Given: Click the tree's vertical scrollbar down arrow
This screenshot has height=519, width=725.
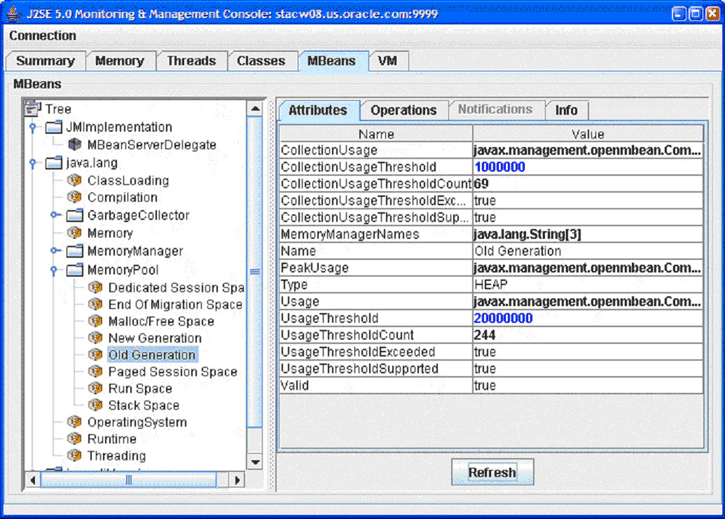Looking at the screenshot, I should (x=254, y=462).
